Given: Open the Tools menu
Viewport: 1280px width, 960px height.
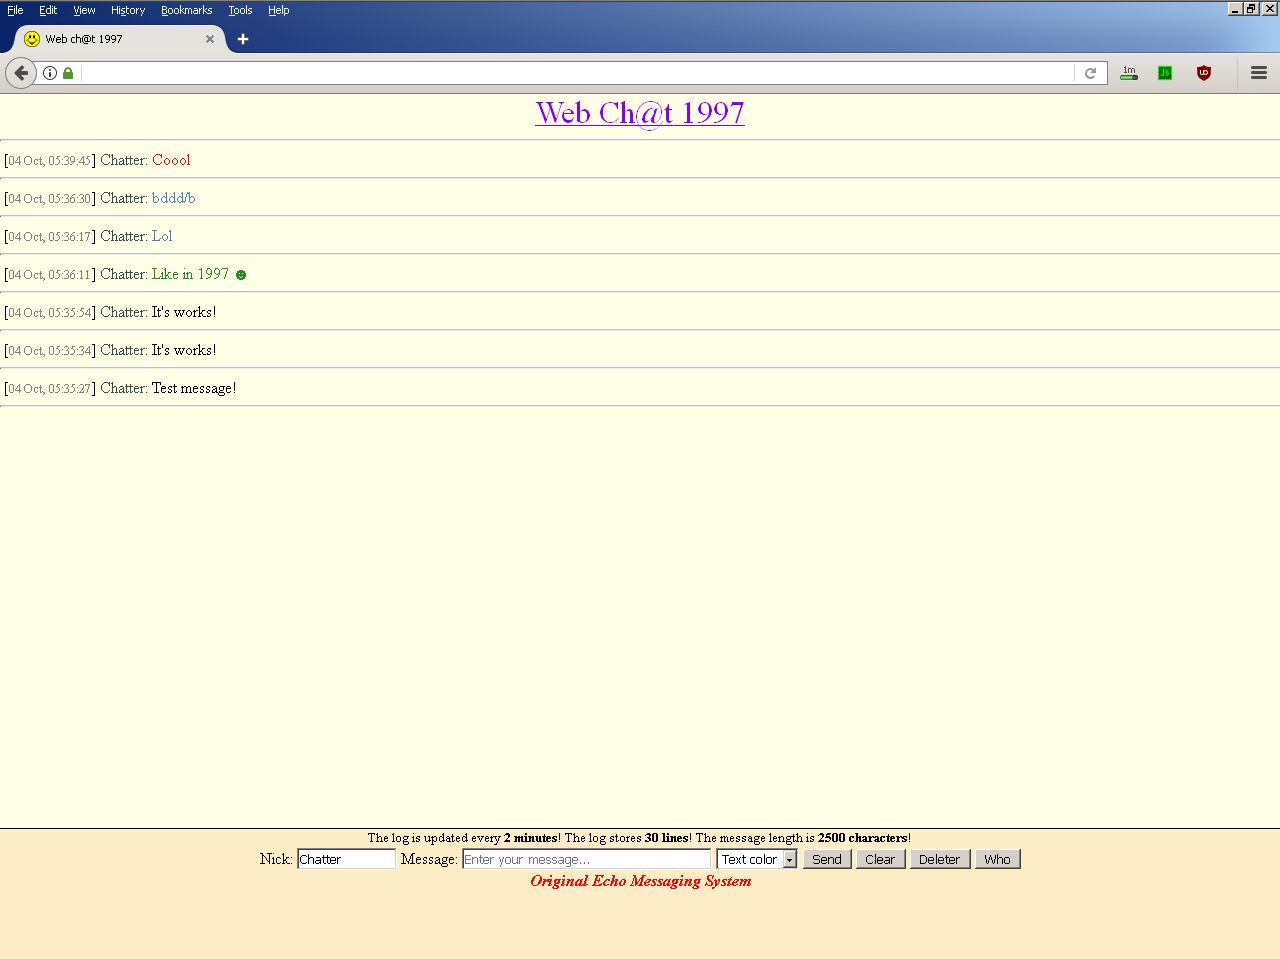Looking at the screenshot, I should [240, 10].
